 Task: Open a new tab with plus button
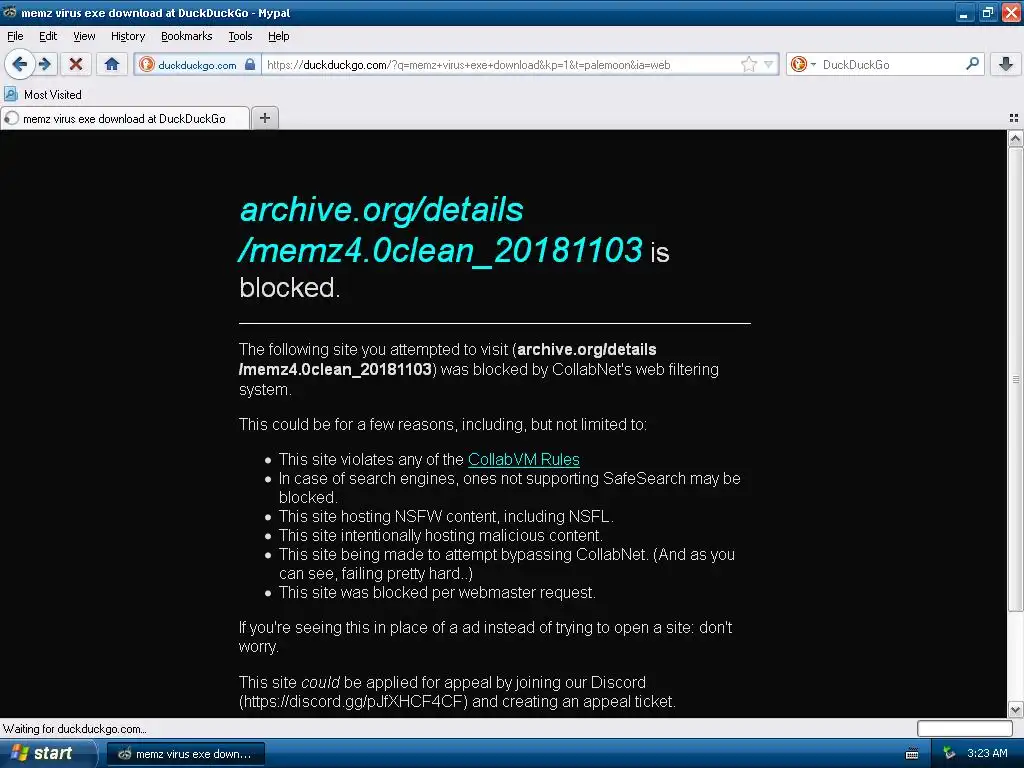tap(264, 118)
